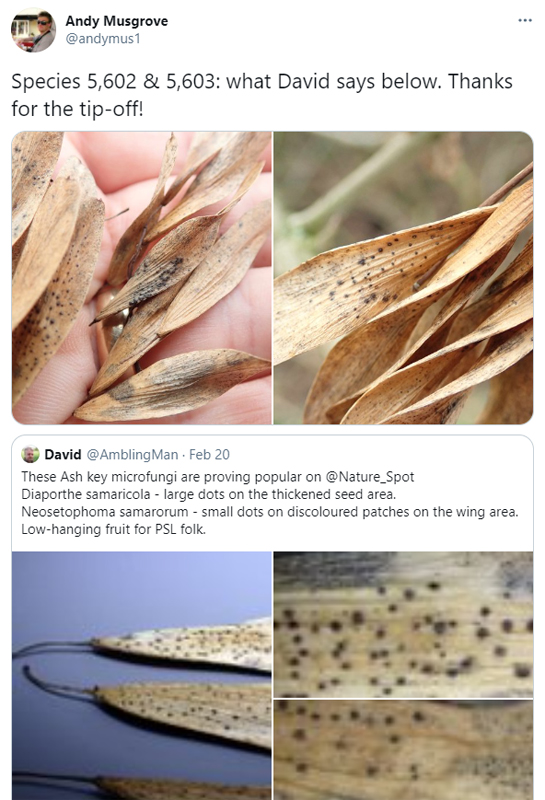The width and height of the screenshot is (545, 800).
Task: Click the Diaporthe samaricola line in quoted tweet
Action: tap(209, 494)
